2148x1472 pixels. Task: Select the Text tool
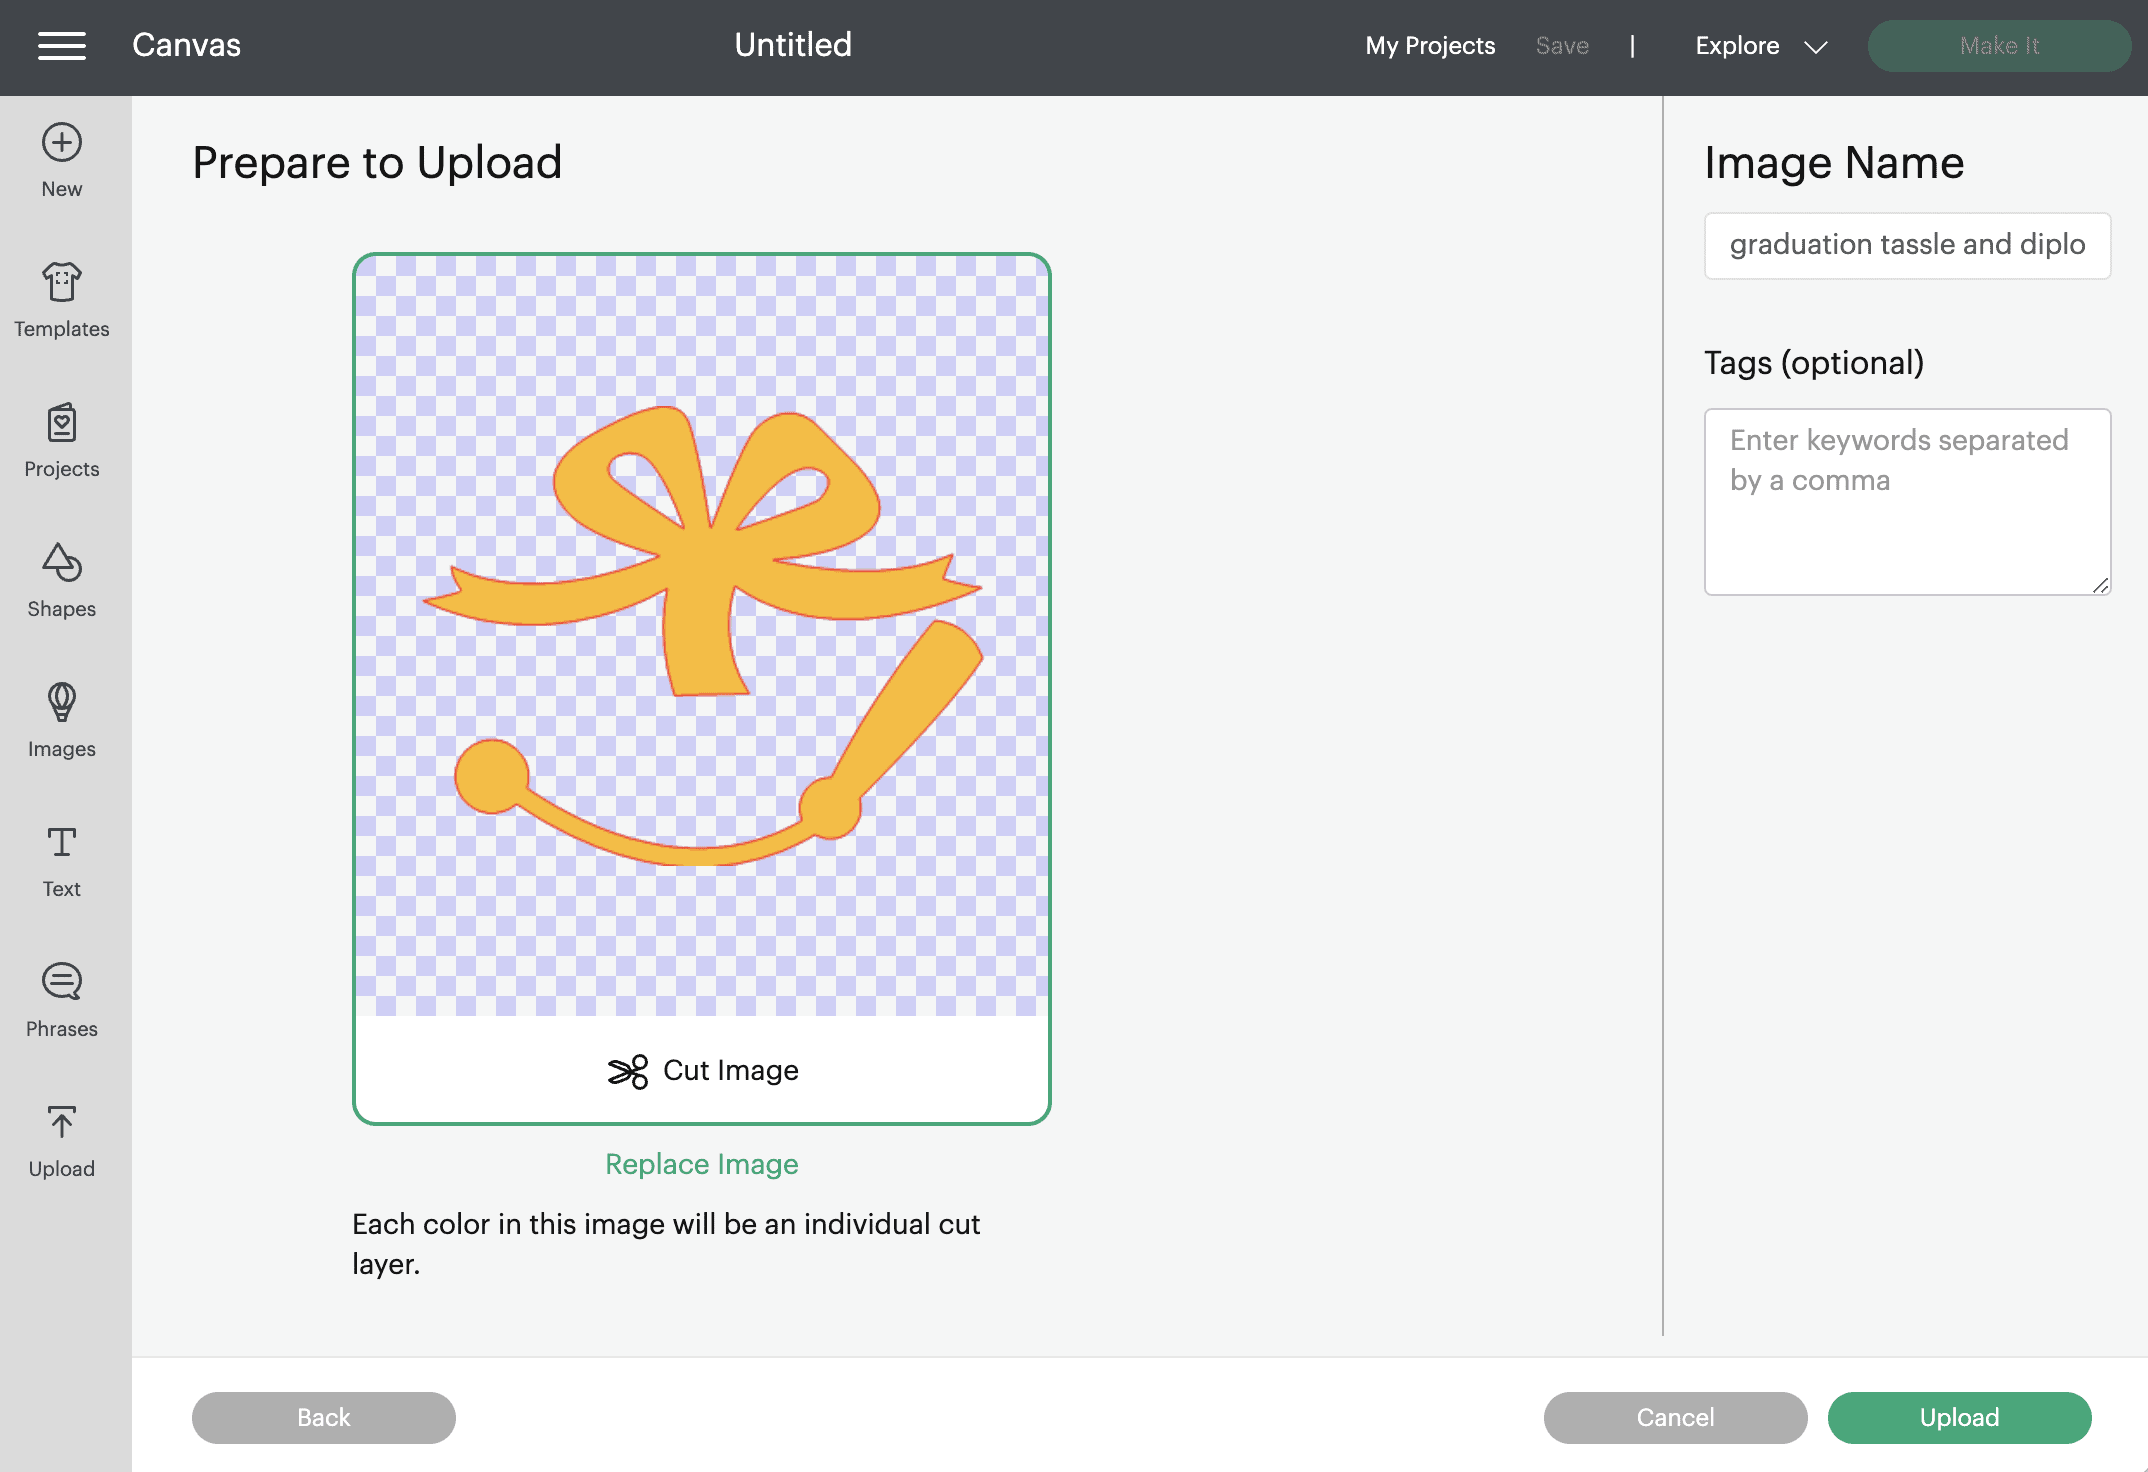pos(62,861)
